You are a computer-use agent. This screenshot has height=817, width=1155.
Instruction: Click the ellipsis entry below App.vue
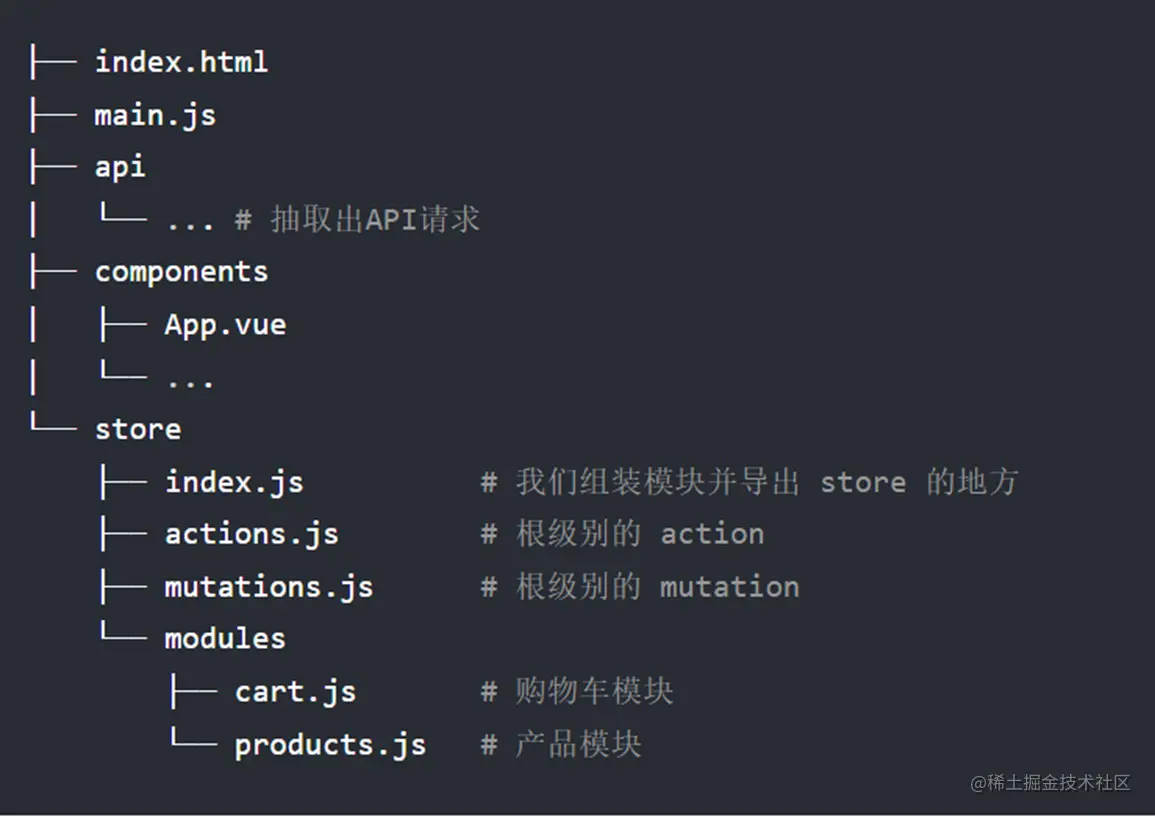coord(190,380)
